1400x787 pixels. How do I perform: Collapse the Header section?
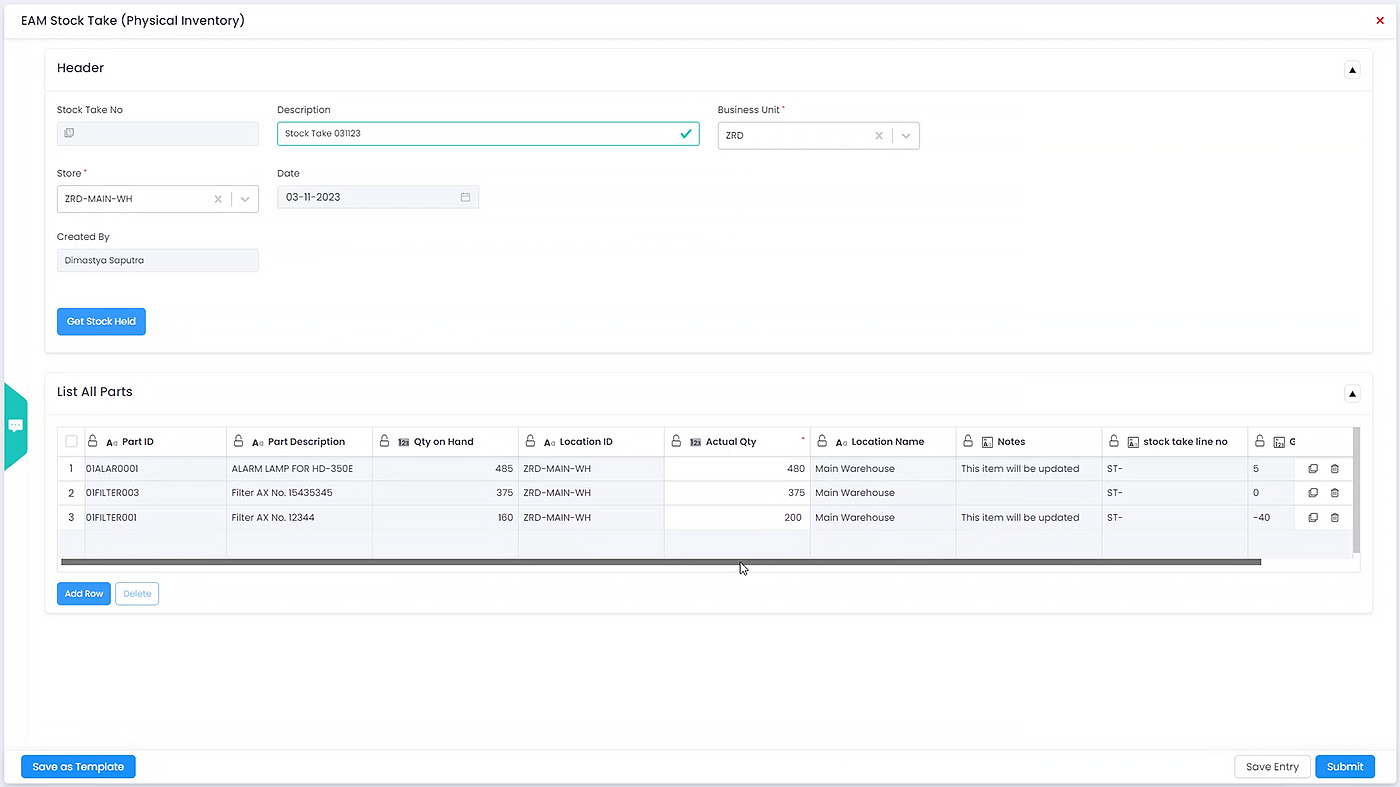[x=1352, y=70]
